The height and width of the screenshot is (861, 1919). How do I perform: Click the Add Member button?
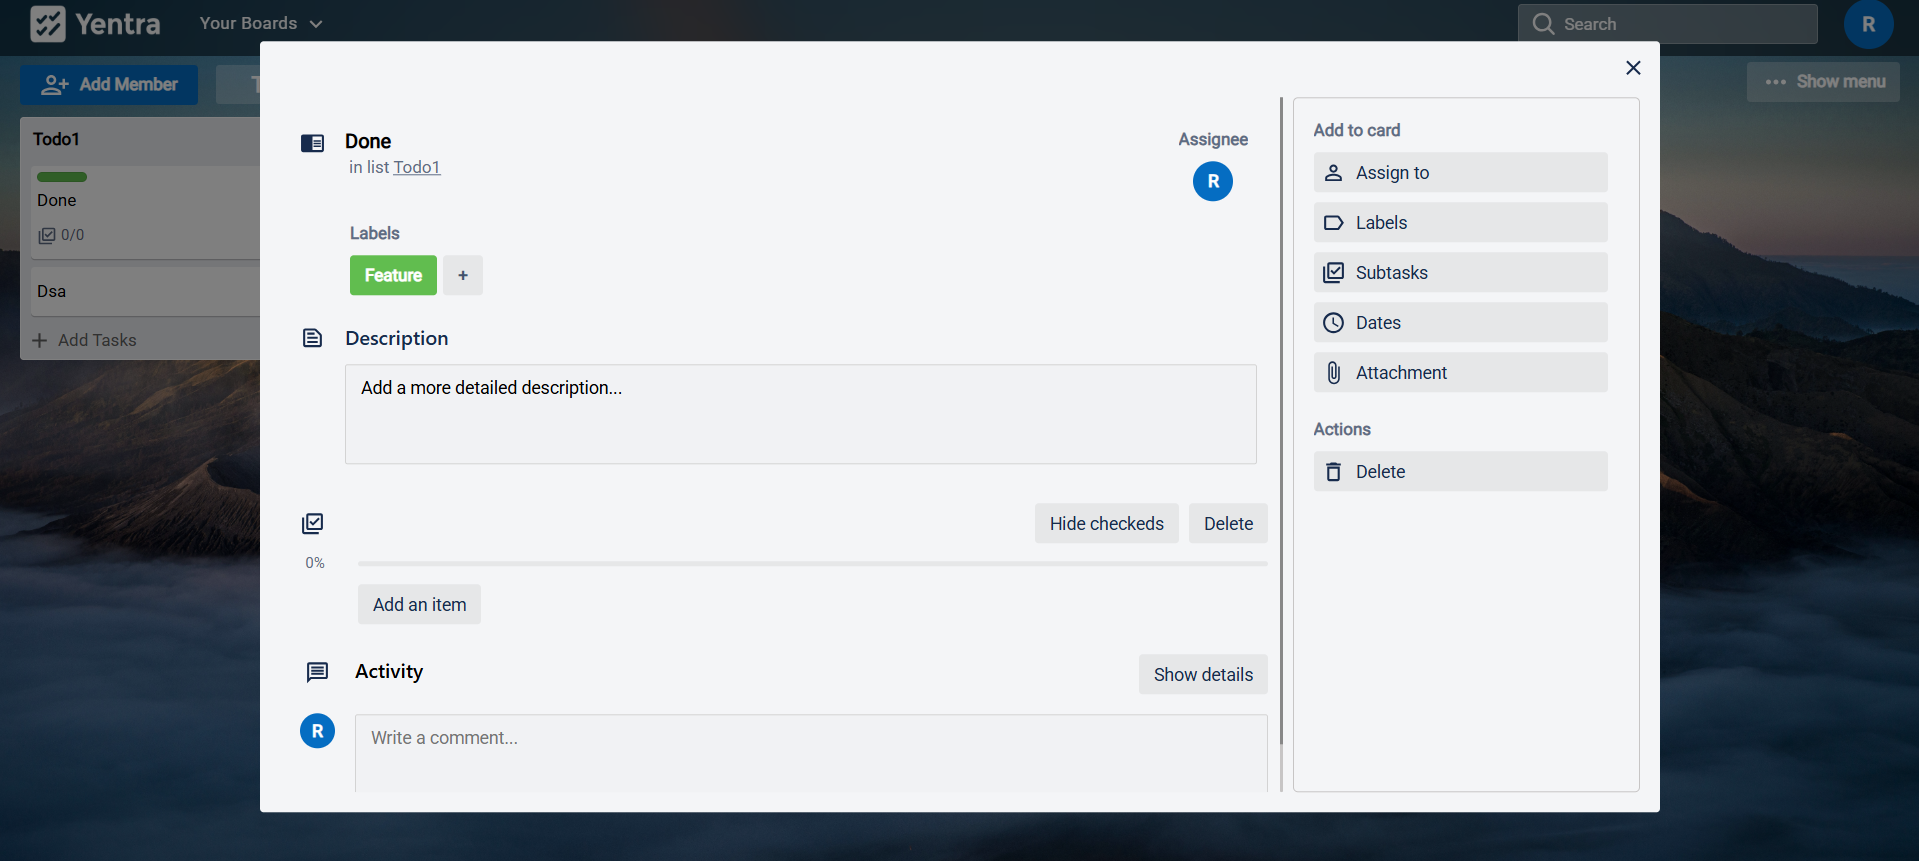coord(109,85)
